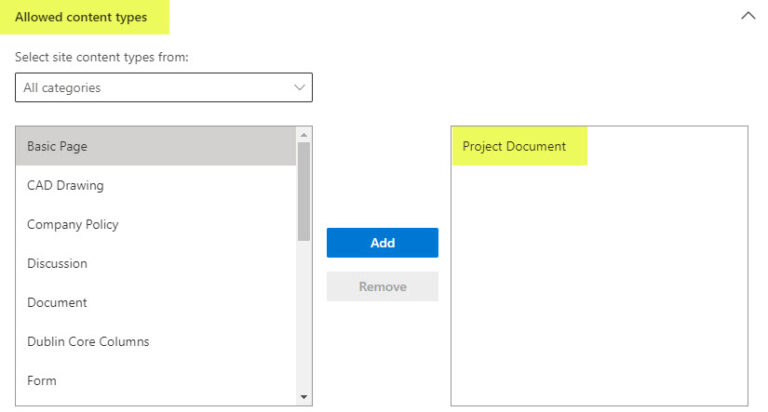Image resolution: width=768 pixels, height=412 pixels.
Task: Click the scrollbar track below the thumb
Action: click(304, 316)
